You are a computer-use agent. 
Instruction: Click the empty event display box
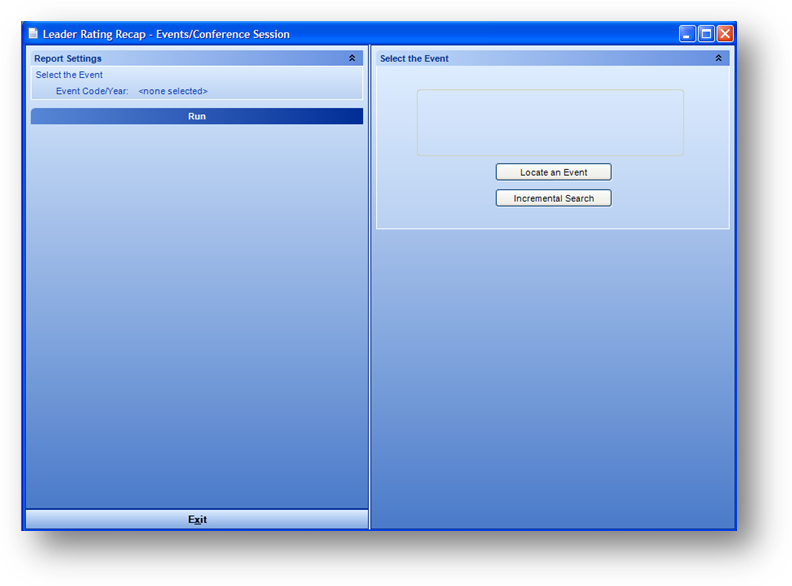[x=550, y=123]
